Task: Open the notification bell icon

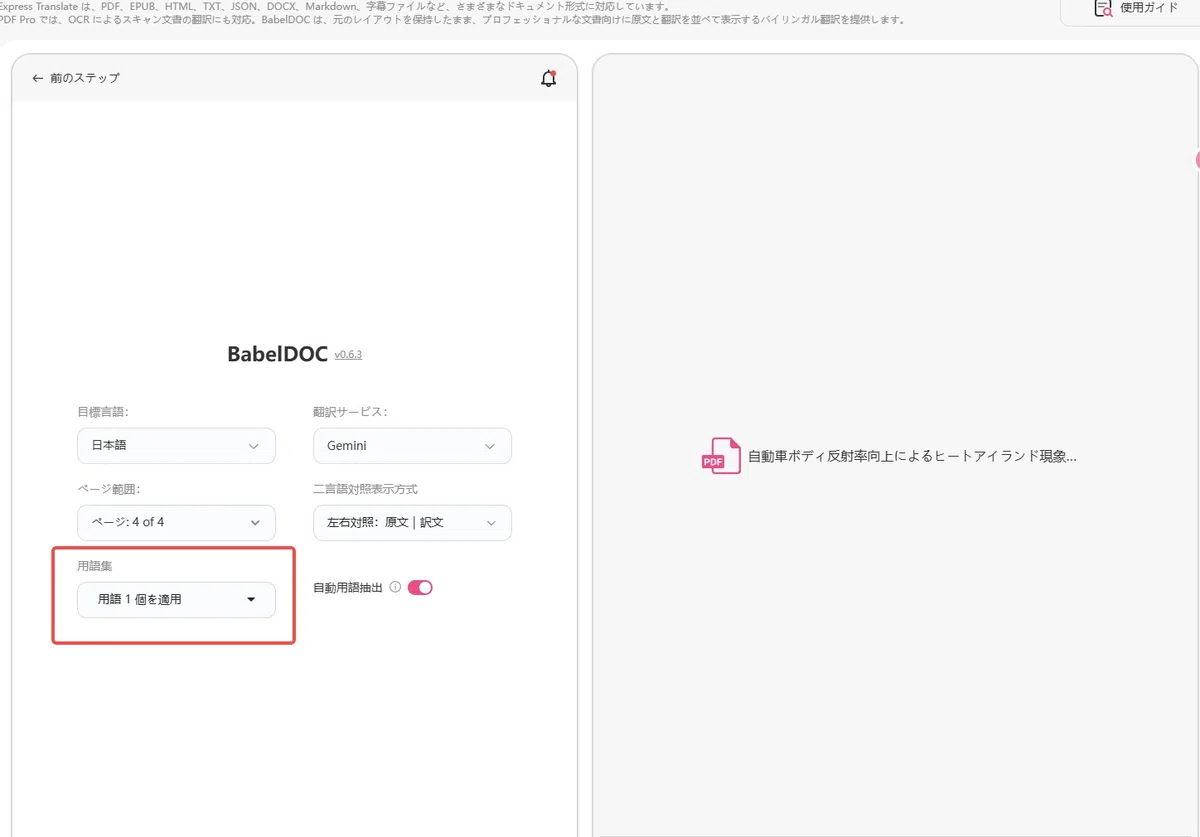Action: 548,78
